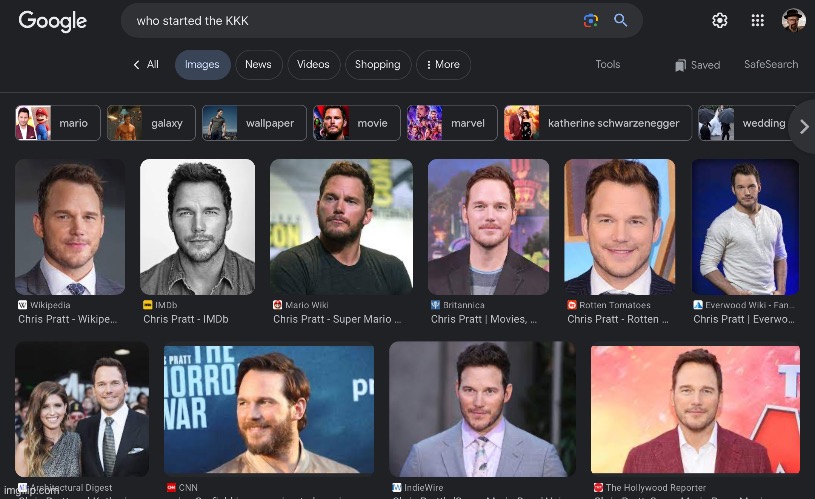
Task: Select the 'mario' filter chip
Action: [58, 123]
